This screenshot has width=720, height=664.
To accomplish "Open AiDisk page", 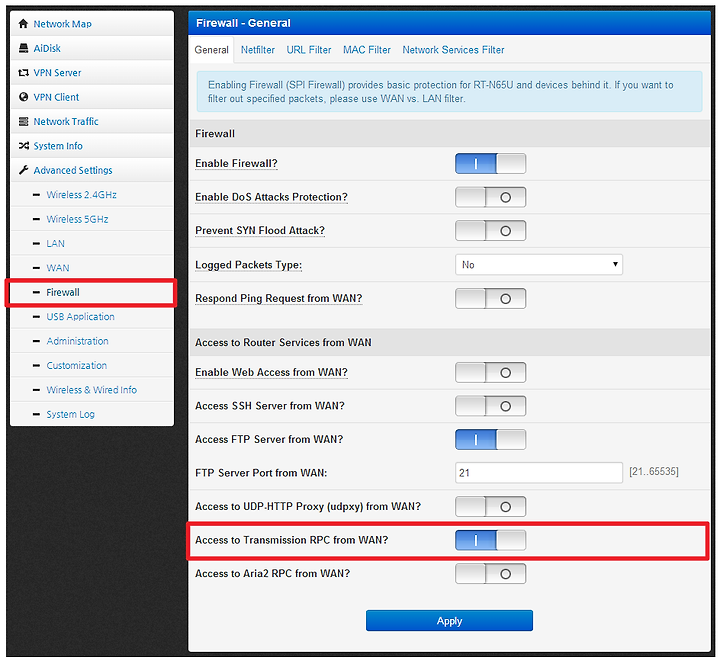I will (47, 48).
